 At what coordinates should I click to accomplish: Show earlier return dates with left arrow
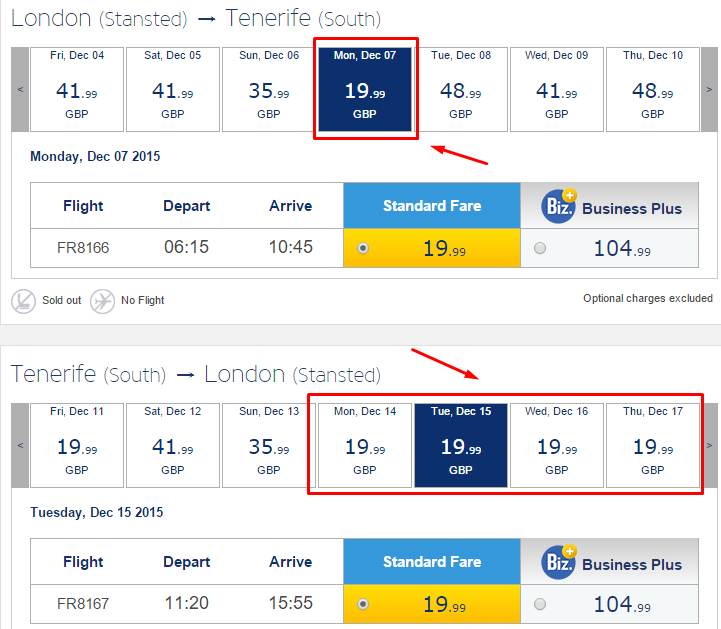20,445
